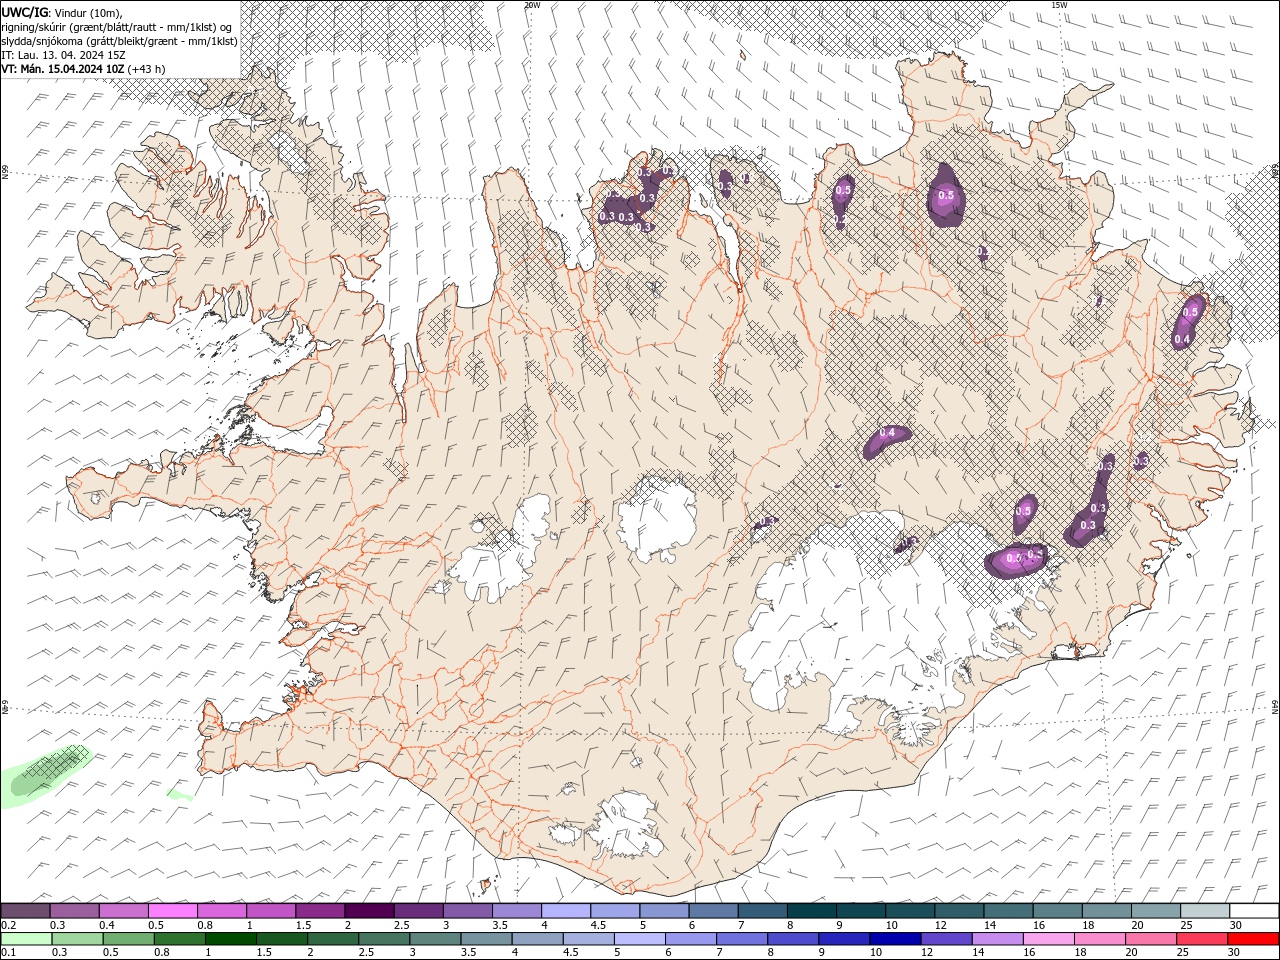The image size is (1280, 960).
Task: Select the bright pink 0.5 snow swatch
Action: tap(172, 911)
